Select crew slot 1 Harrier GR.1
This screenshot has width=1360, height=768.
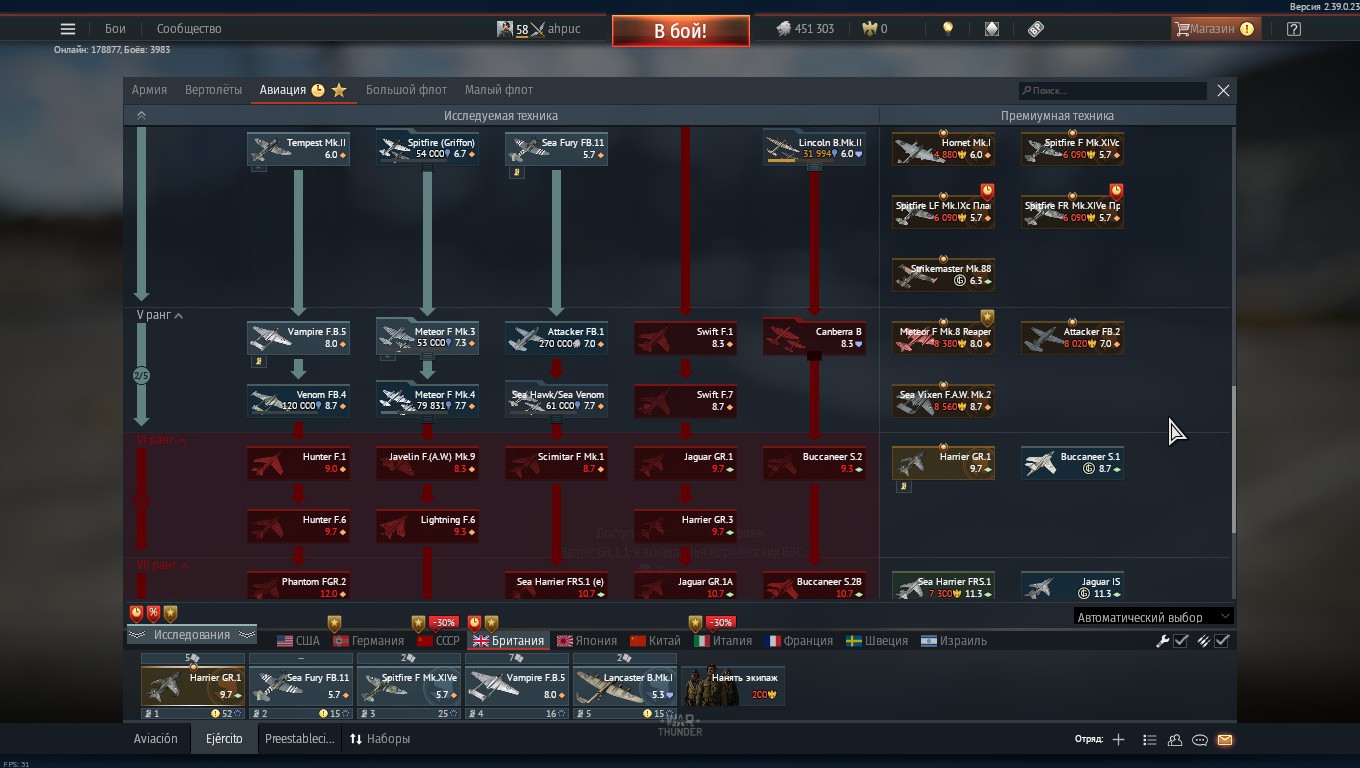click(192, 686)
